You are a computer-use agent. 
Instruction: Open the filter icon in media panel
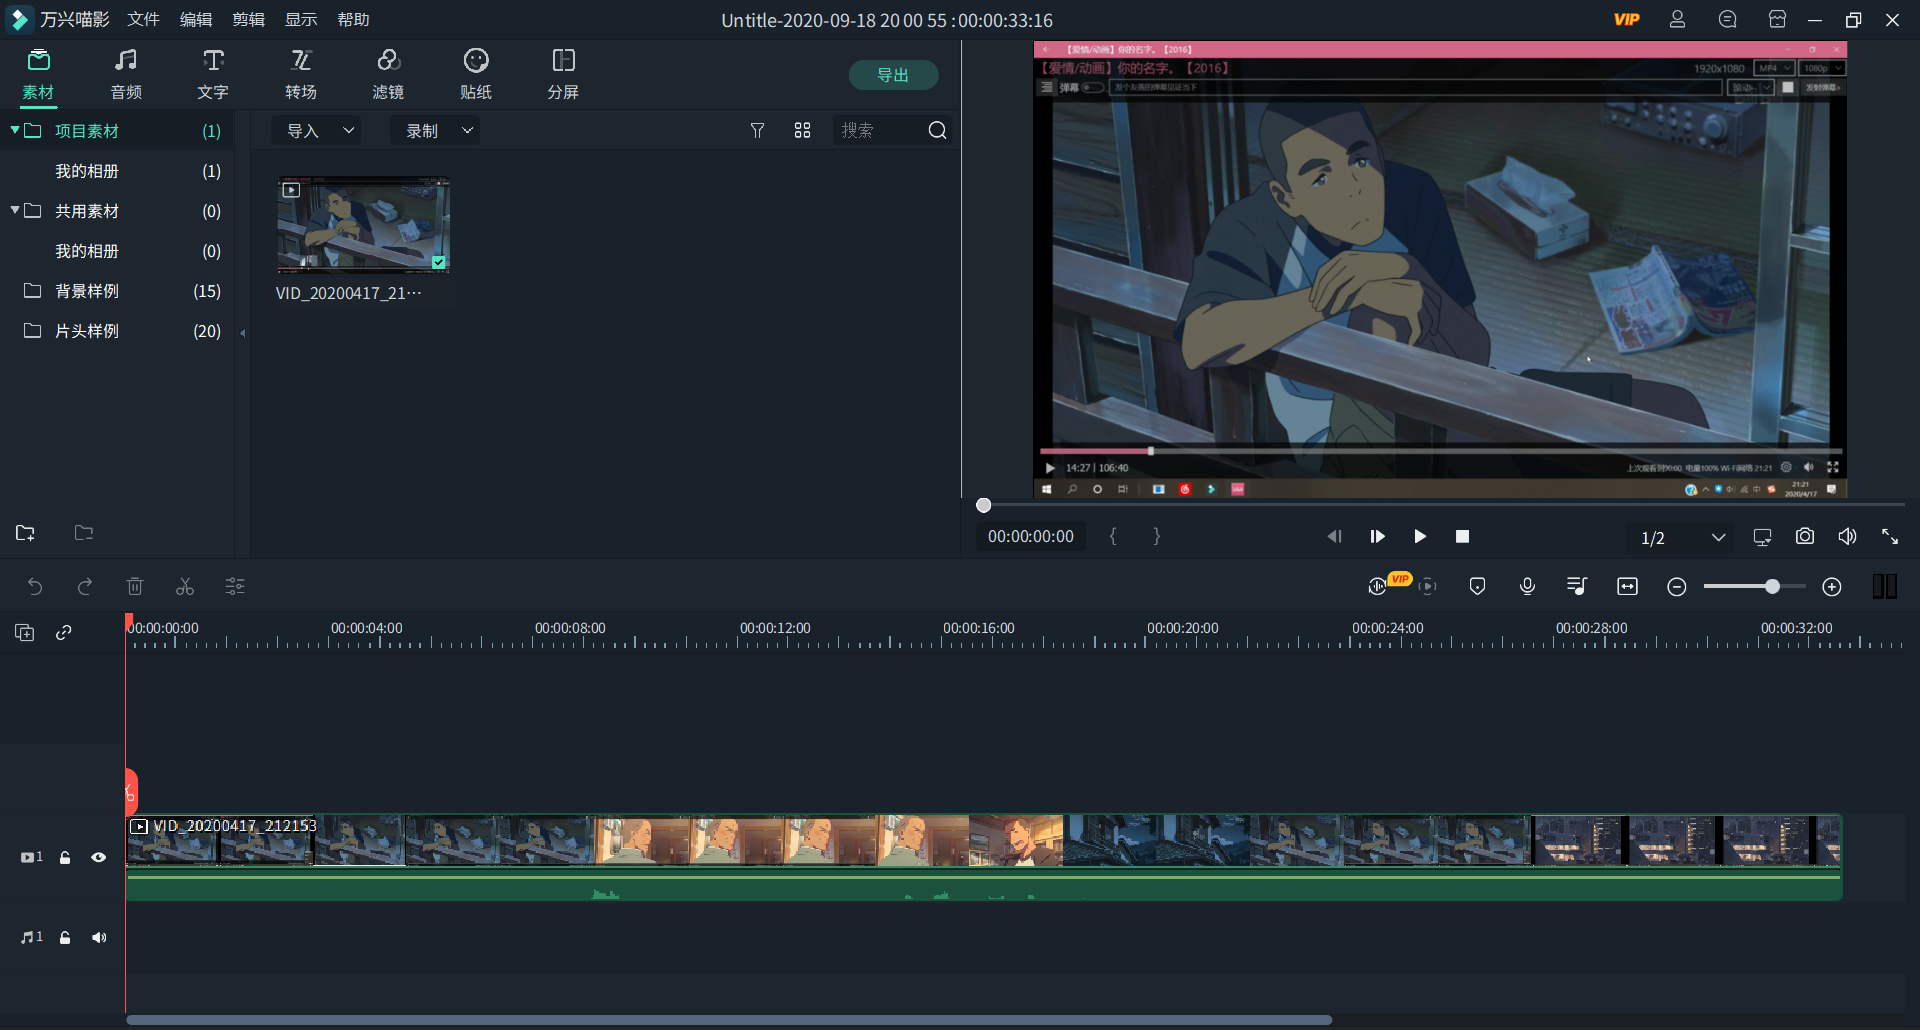click(x=757, y=131)
